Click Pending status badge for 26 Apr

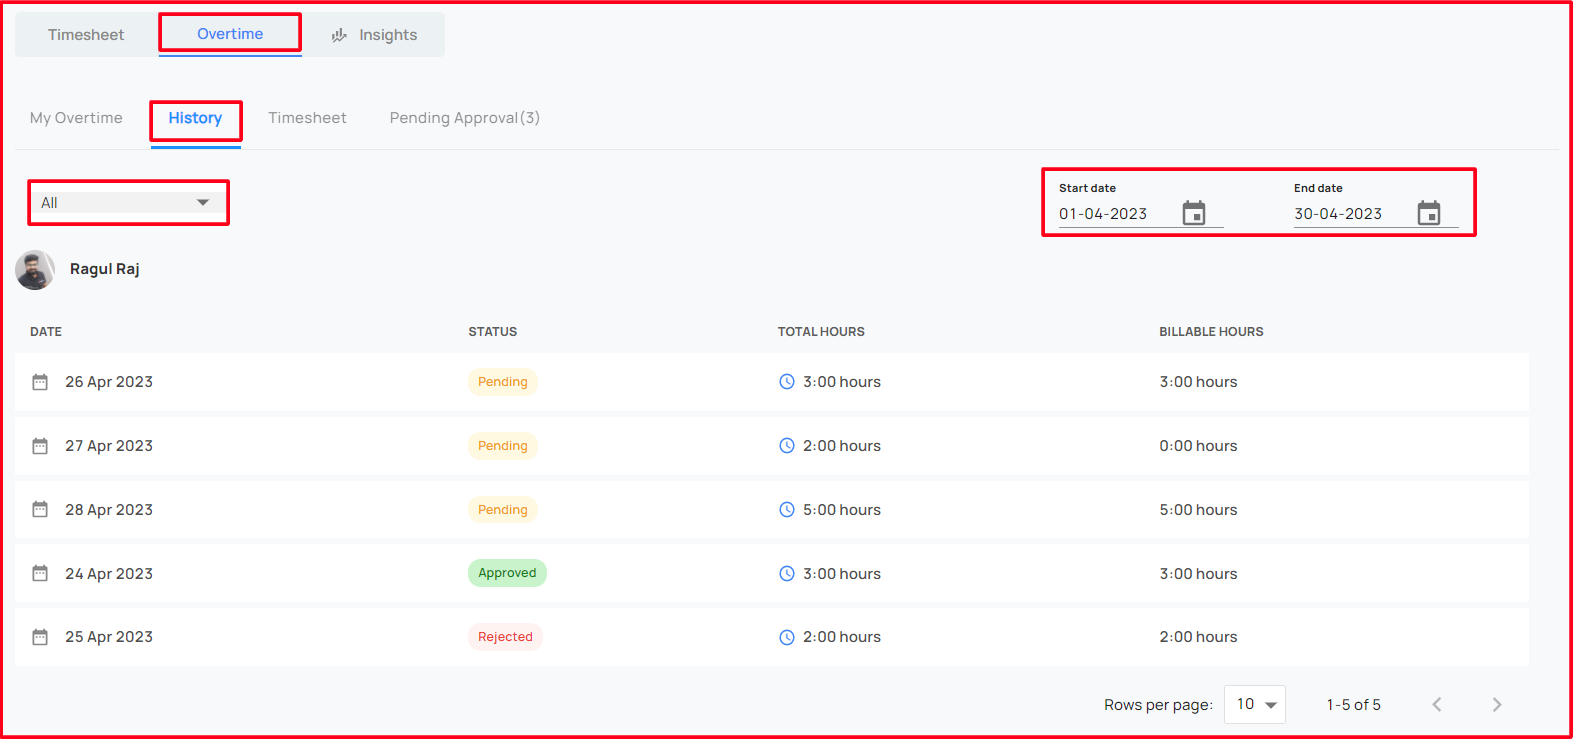(502, 382)
